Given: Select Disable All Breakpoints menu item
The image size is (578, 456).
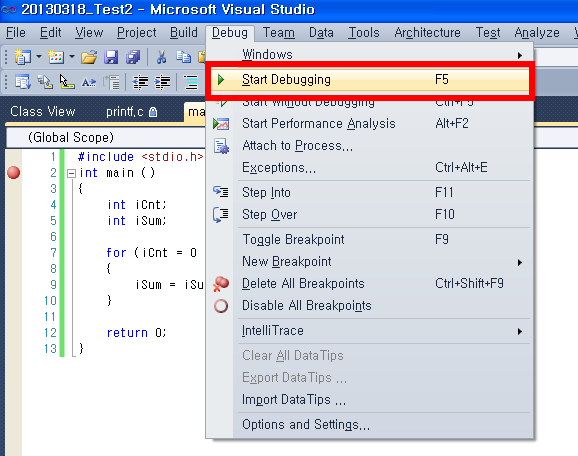Looking at the screenshot, I should click(370, 306).
